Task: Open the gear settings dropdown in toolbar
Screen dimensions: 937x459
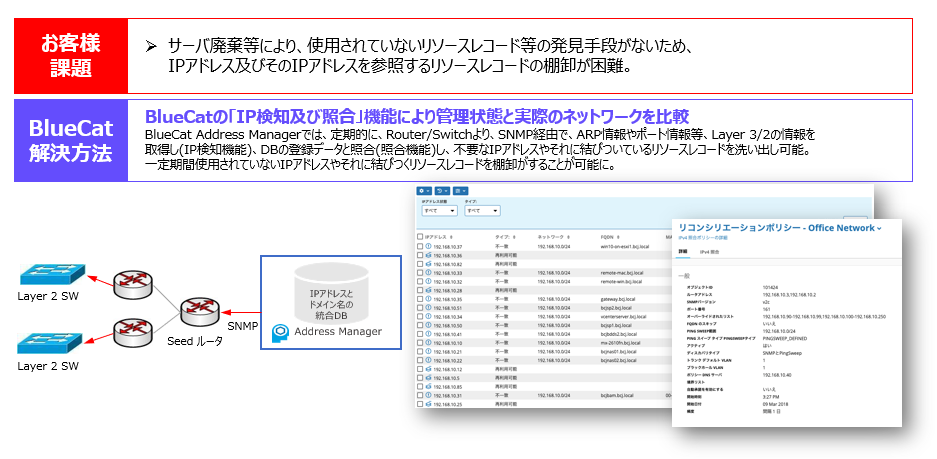Action: pos(425,190)
